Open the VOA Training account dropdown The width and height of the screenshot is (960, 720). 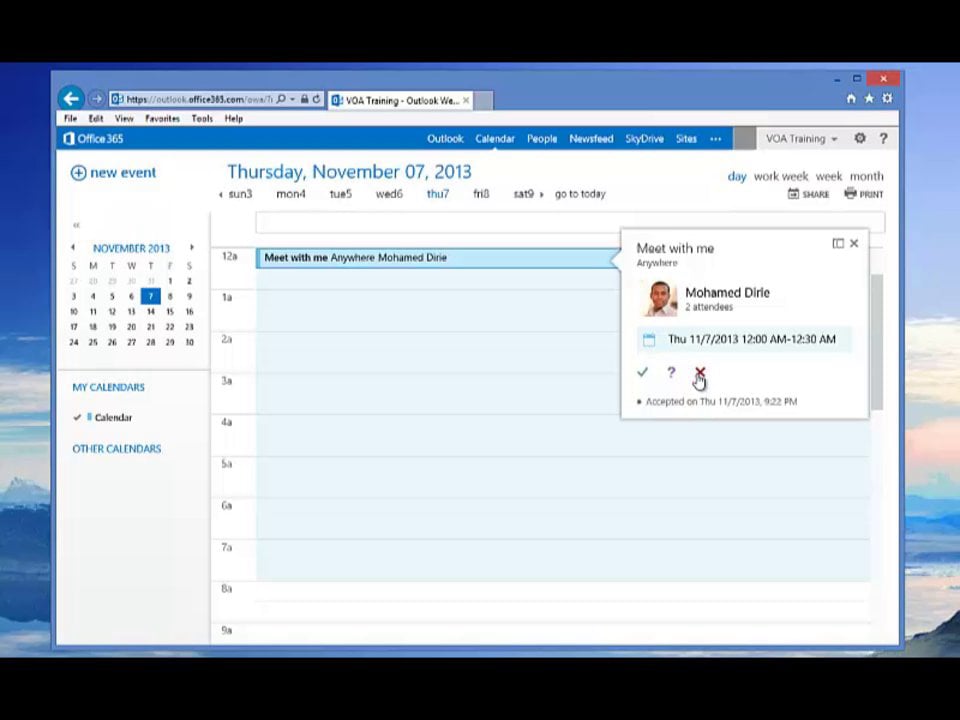[x=801, y=139]
